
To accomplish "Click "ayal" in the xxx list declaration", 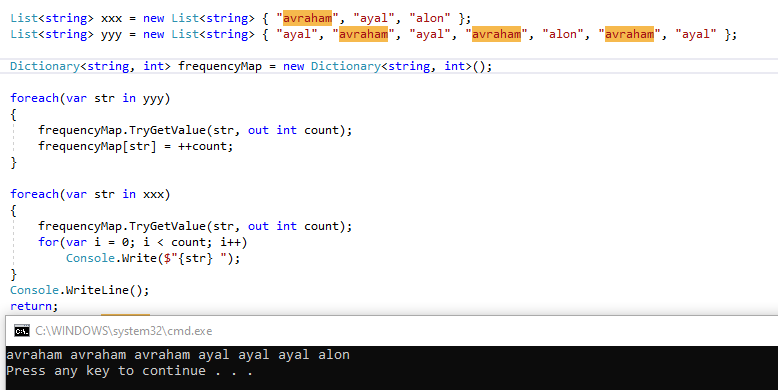I will click(x=374, y=18).
